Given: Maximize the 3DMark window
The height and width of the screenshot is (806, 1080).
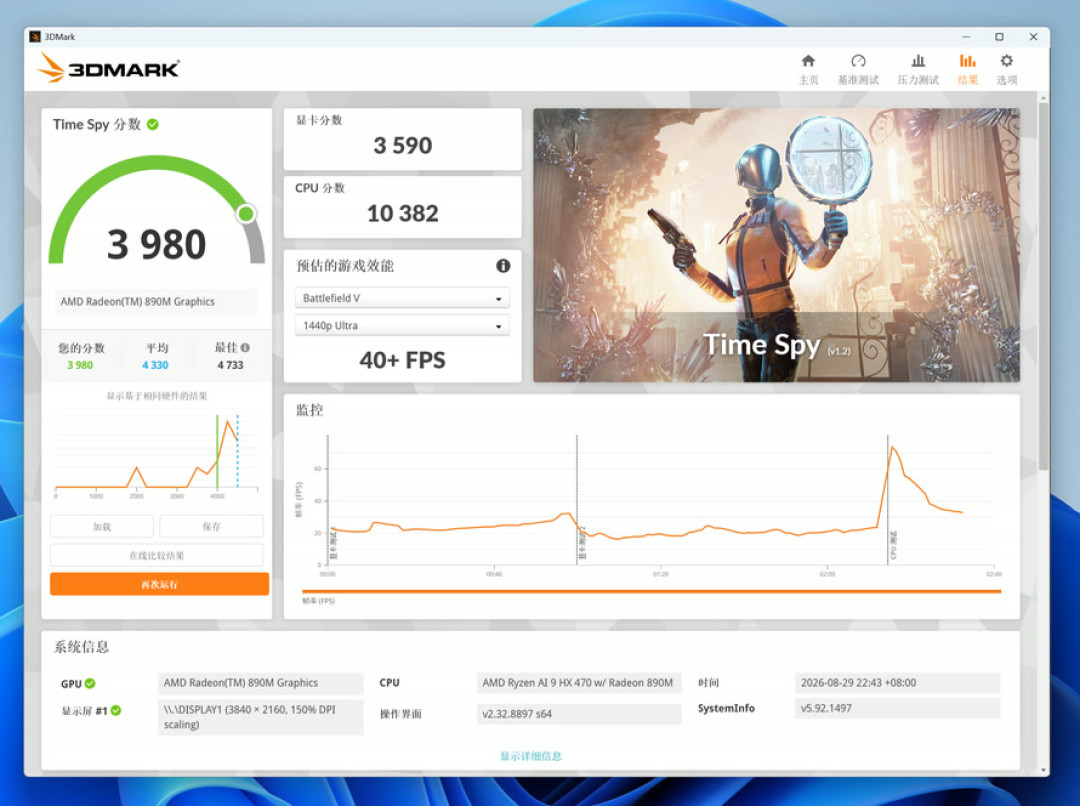Looking at the screenshot, I should click(999, 37).
